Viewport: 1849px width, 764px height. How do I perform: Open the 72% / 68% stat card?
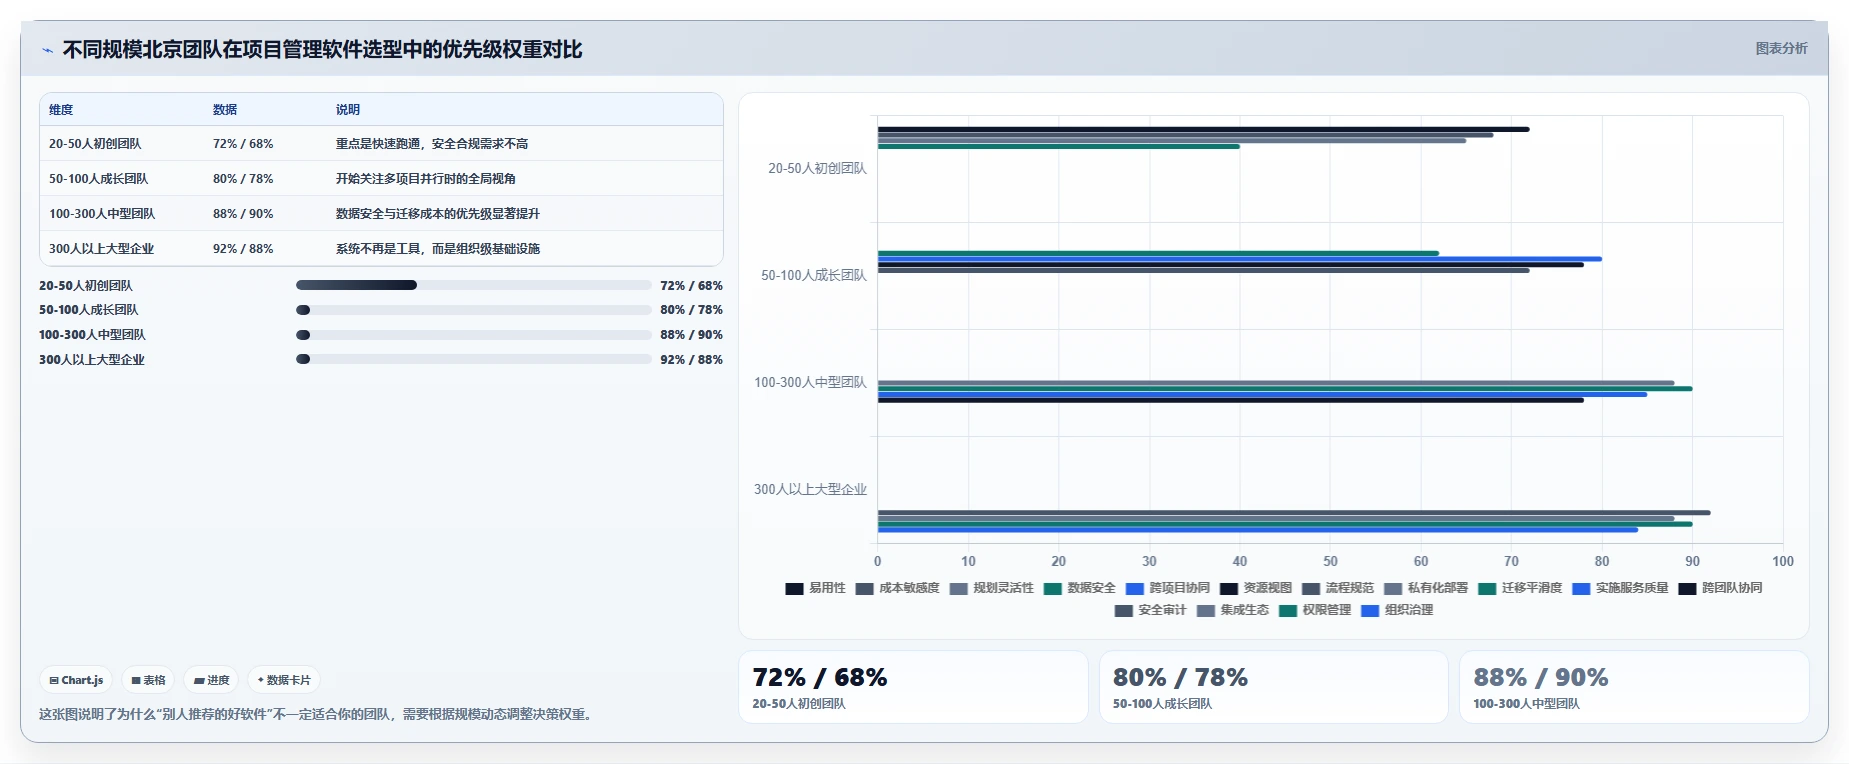(x=913, y=687)
